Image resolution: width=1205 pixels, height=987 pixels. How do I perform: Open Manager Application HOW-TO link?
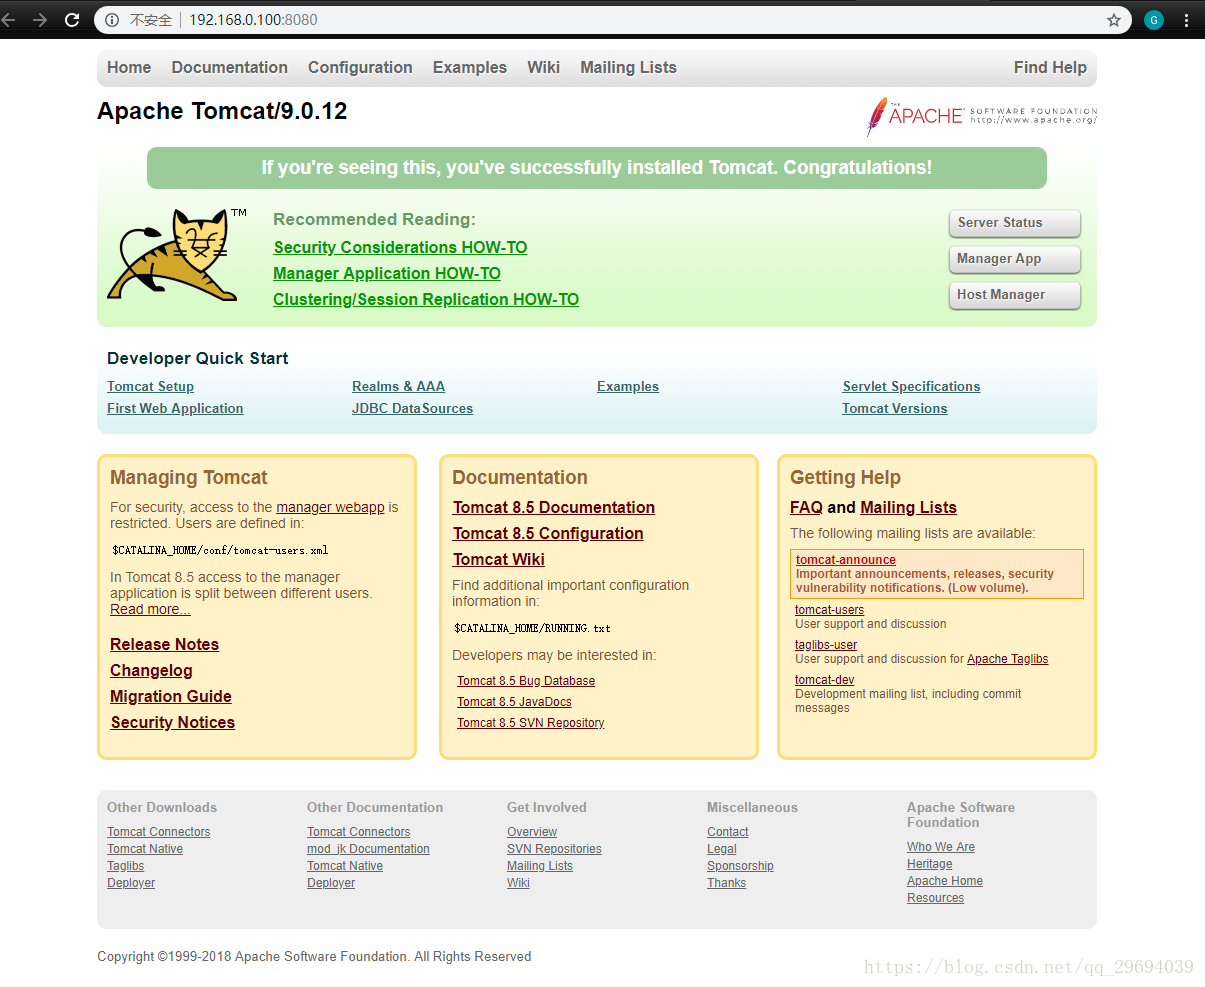(387, 274)
